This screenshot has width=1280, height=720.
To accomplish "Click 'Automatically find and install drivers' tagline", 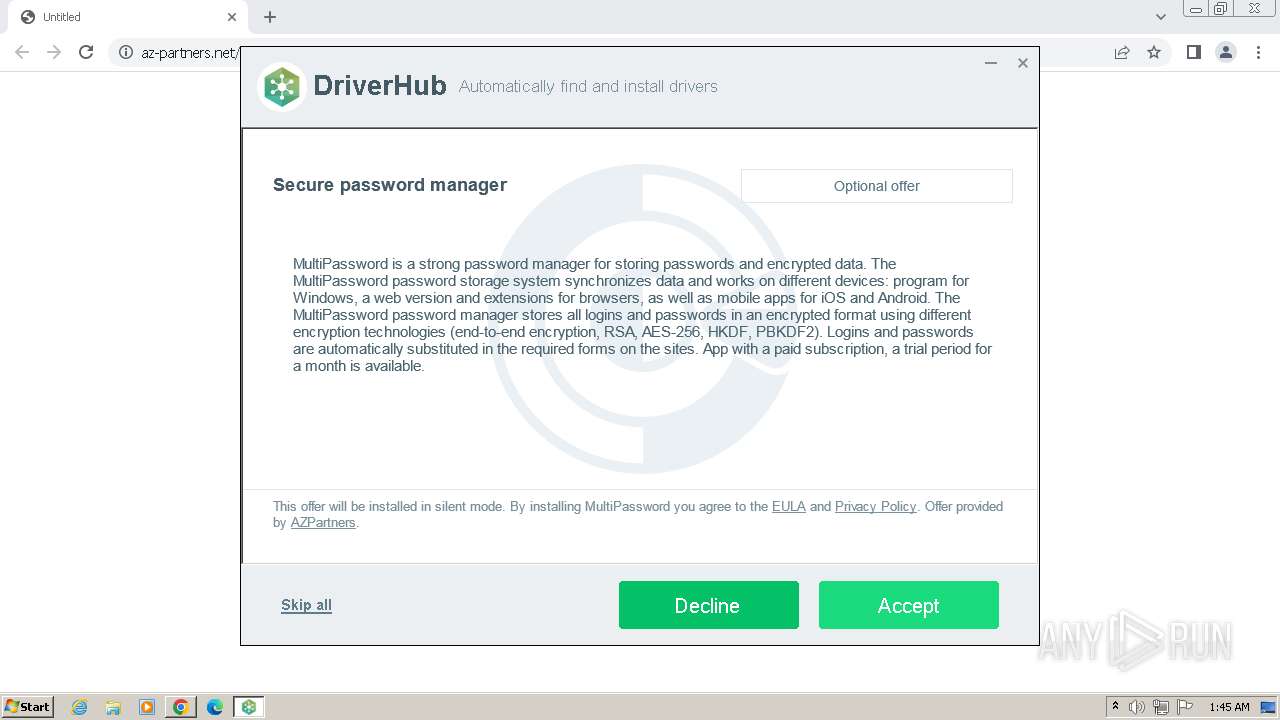I will click(588, 87).
